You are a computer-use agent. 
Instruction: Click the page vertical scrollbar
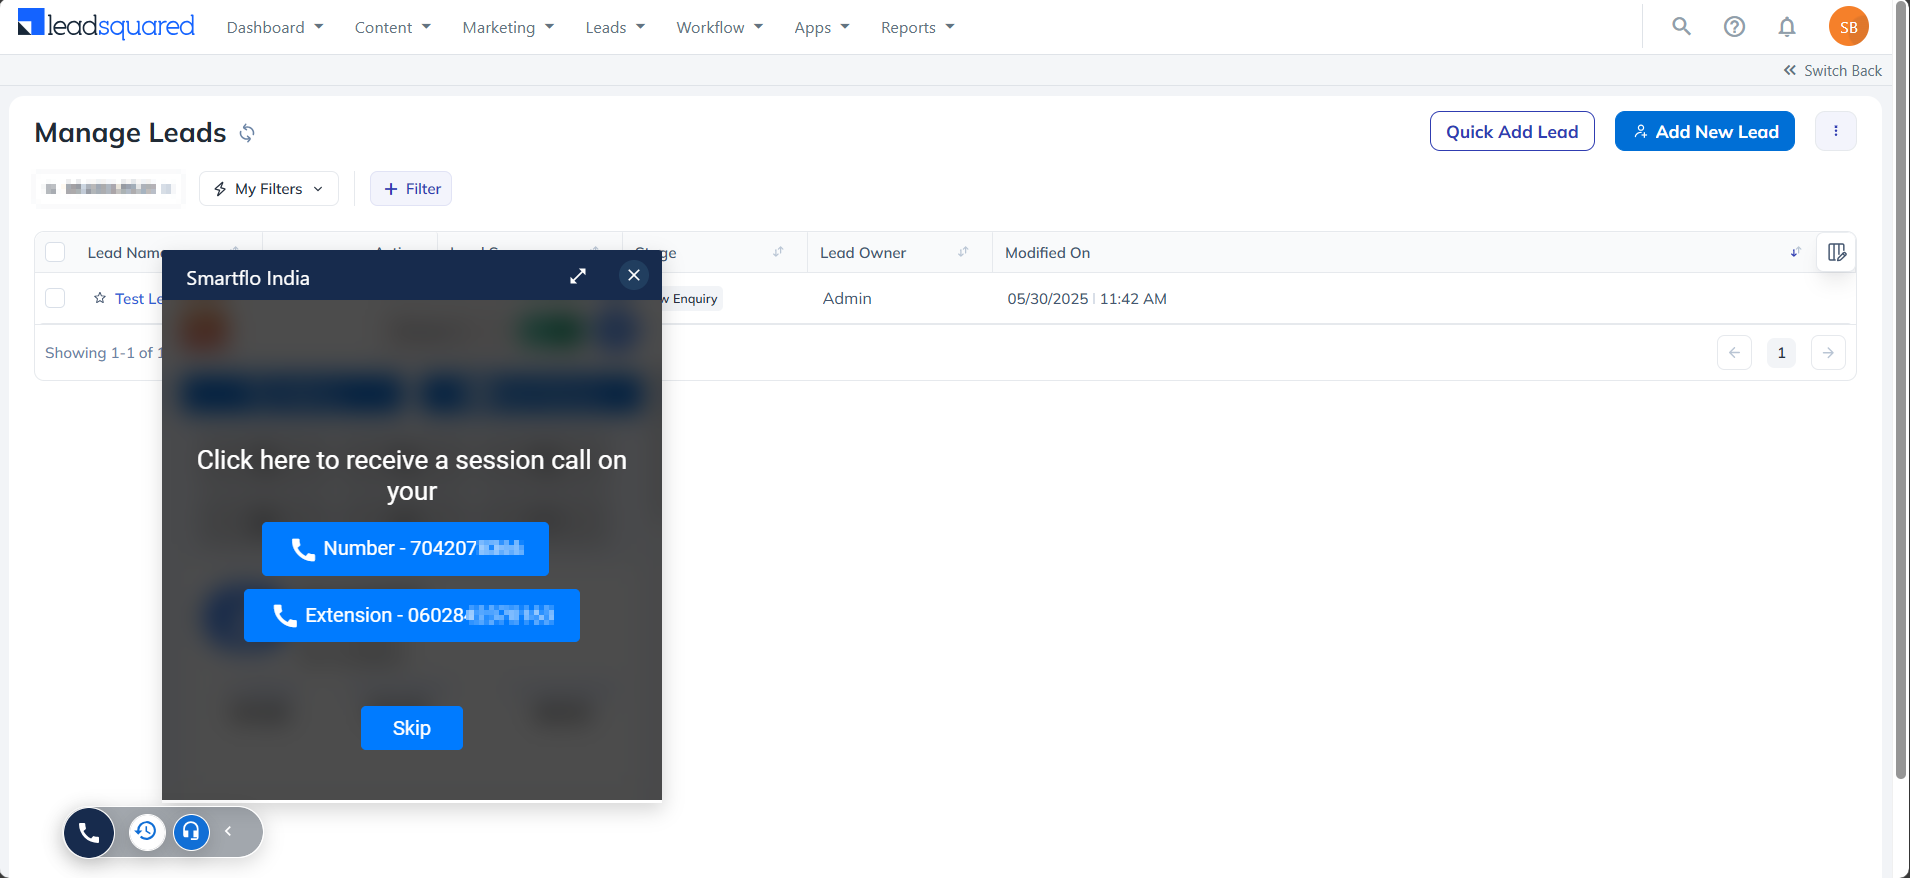[1901, 390]
